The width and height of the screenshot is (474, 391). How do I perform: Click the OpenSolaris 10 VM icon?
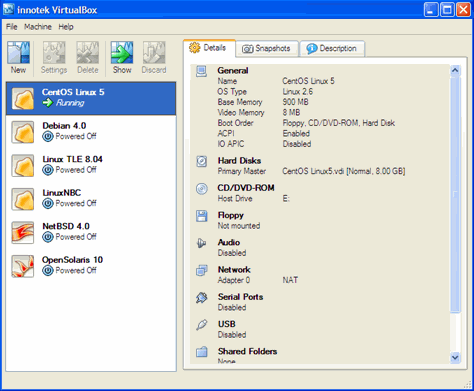click(x=23, y=266)
